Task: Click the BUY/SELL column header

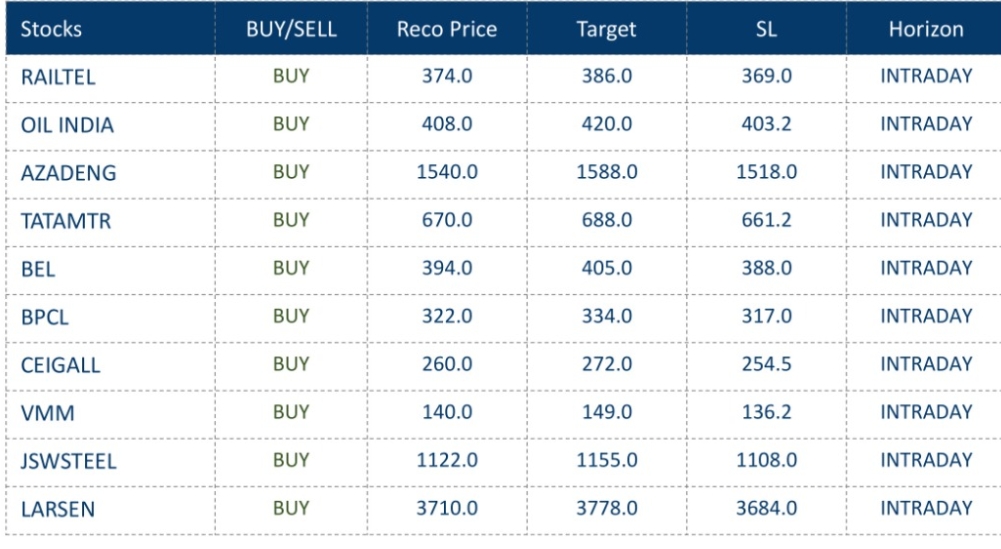Action: click(x=291, y=30)
